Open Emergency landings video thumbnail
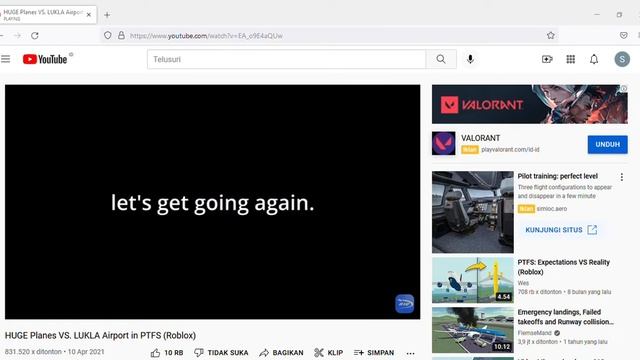 [473, 330]
